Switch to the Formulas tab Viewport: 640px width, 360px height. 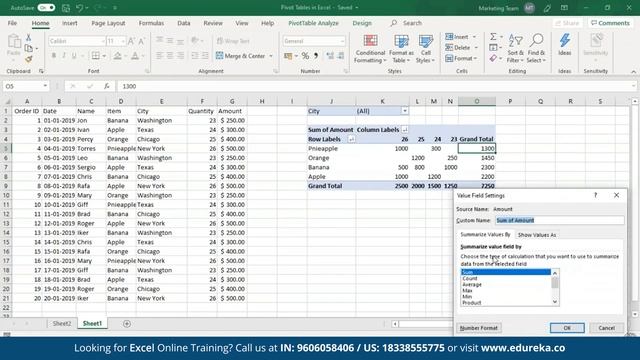151,23
